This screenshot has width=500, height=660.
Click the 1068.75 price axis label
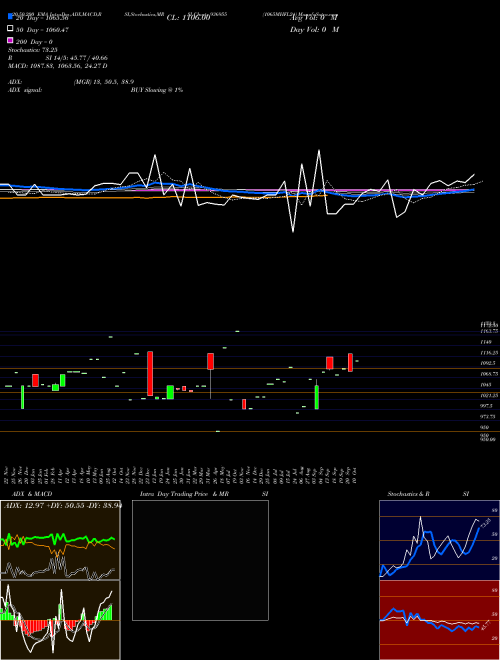[x=489, y=374]
